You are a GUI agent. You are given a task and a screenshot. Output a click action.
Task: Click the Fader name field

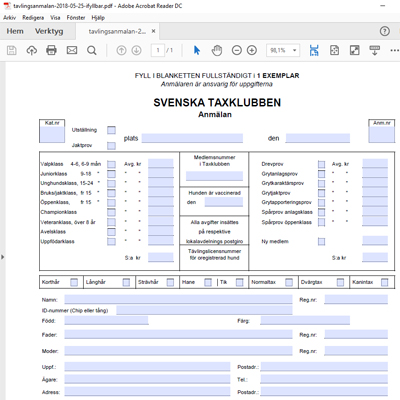pos(178,335)
